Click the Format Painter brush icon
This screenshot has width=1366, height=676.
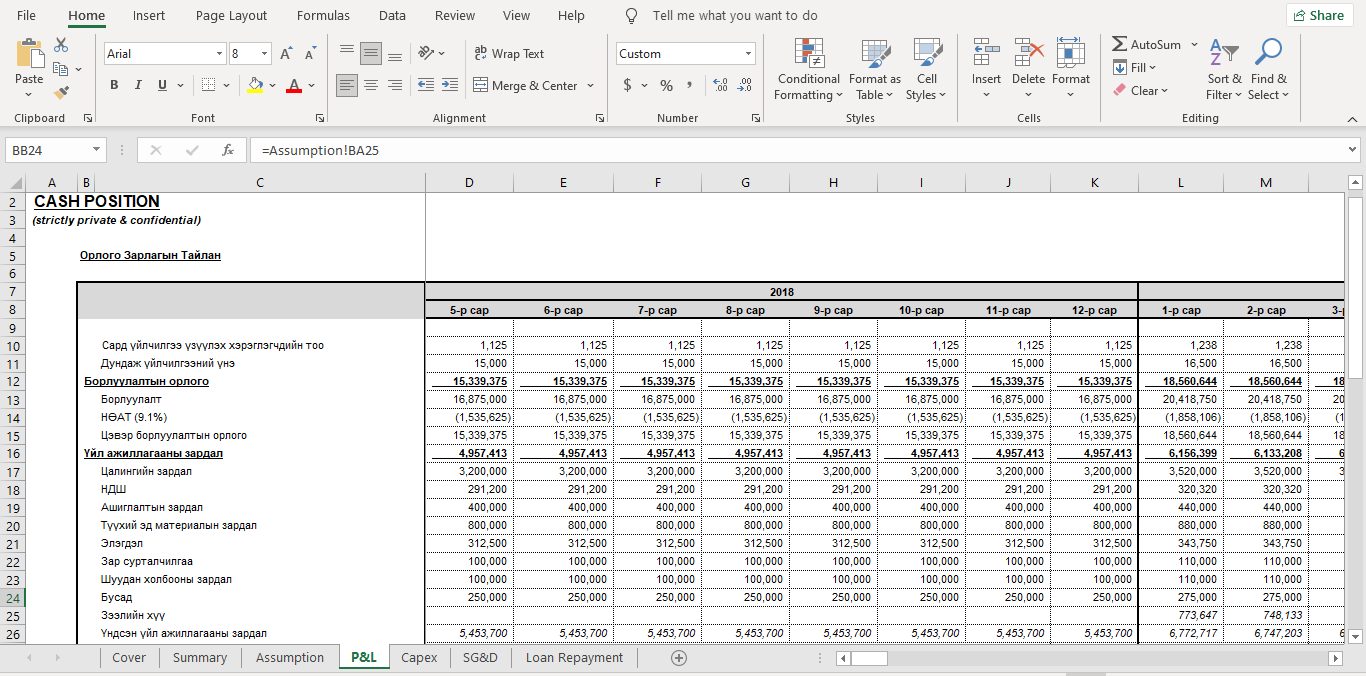(62, 92)
